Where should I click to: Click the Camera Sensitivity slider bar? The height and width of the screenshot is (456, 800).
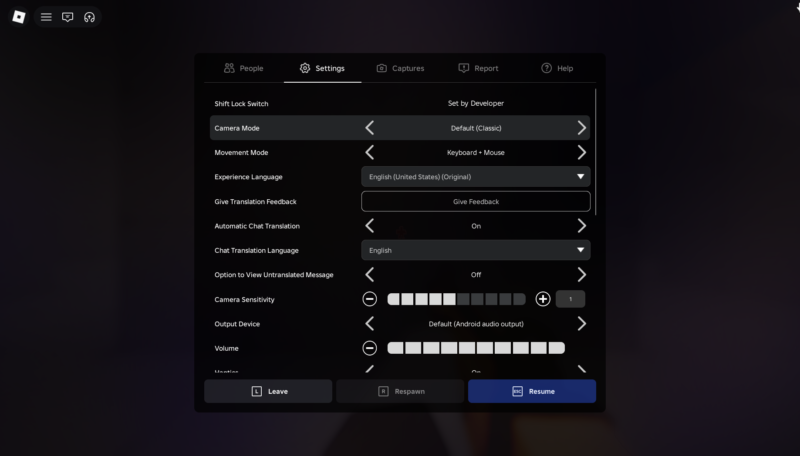pyautogui.click(x=456, y=299)
